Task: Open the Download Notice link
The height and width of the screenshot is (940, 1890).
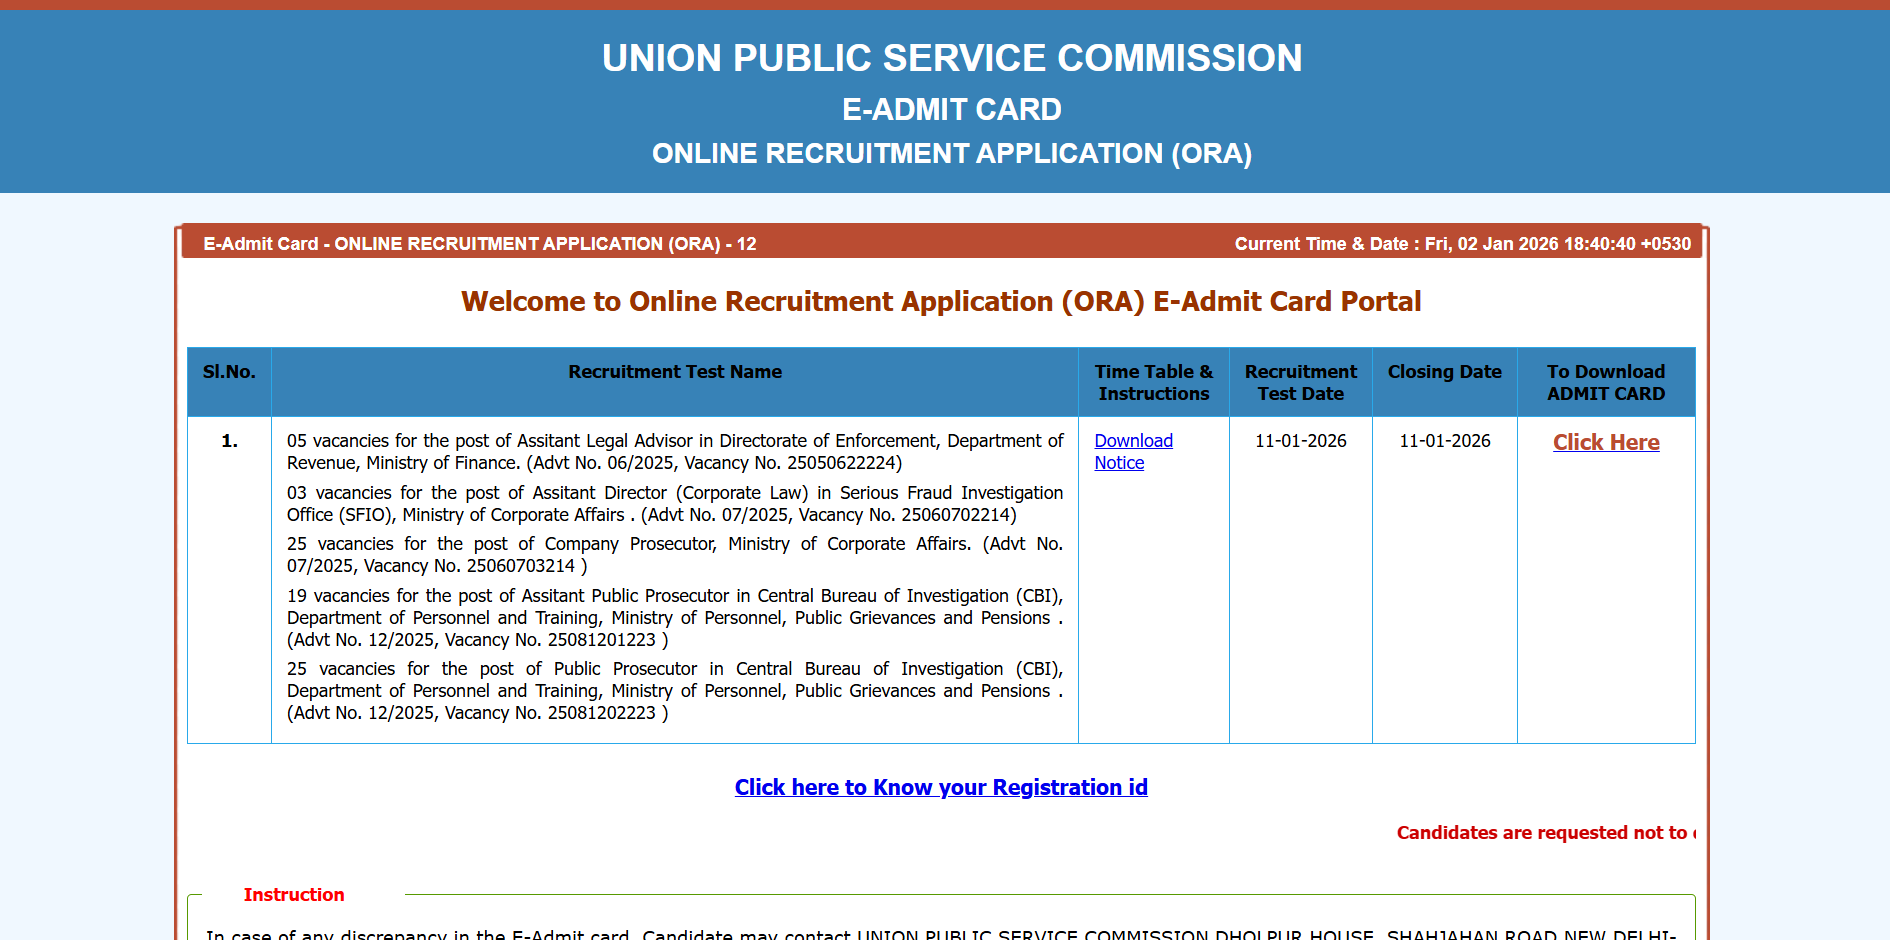Action: 1133,451
